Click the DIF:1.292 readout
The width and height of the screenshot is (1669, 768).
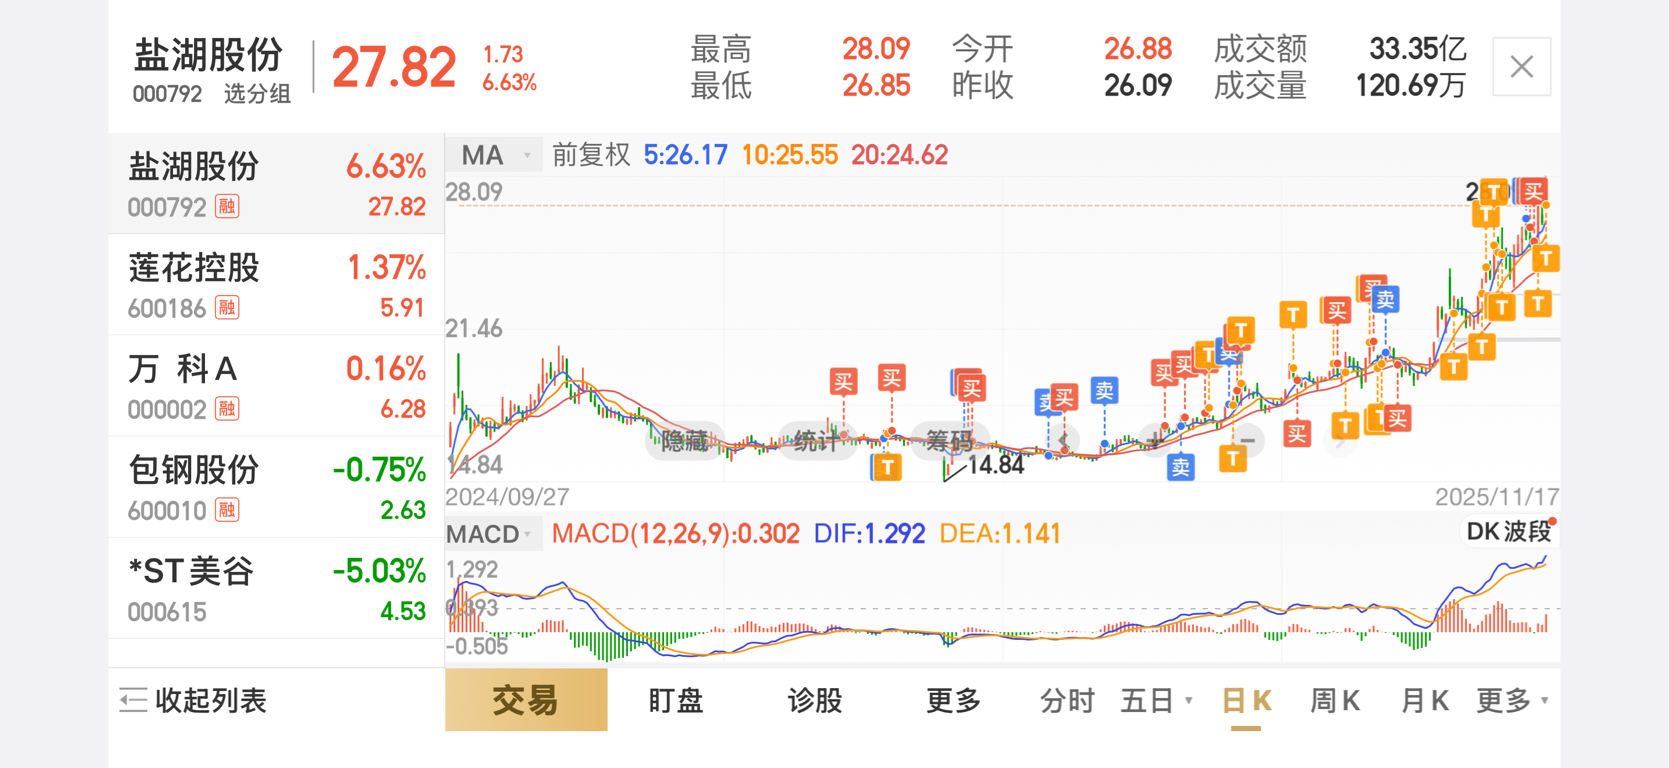click(869, 534)
